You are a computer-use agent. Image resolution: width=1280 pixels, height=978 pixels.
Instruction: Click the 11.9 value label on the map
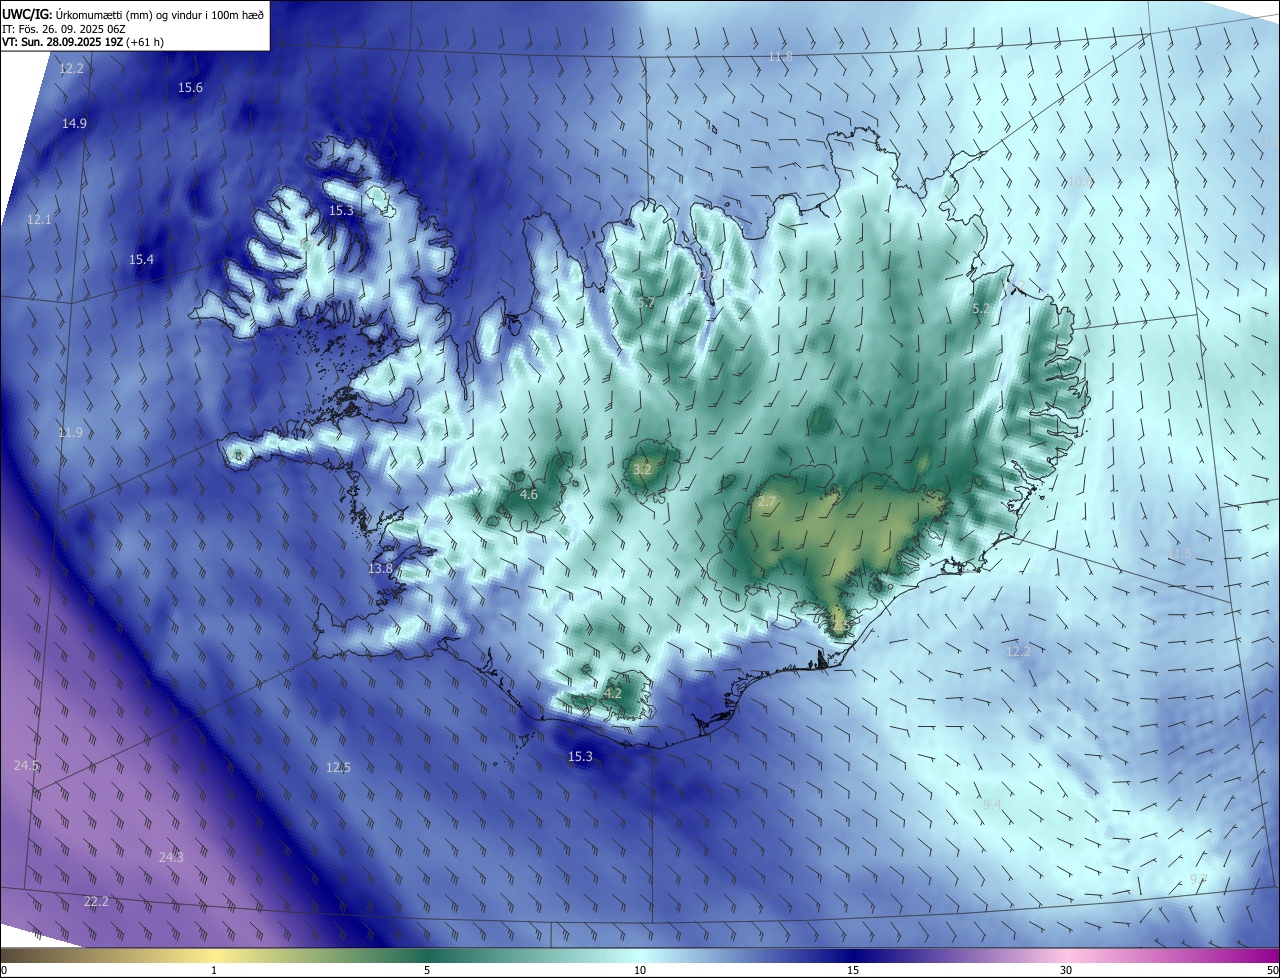(x=70, y=433)
